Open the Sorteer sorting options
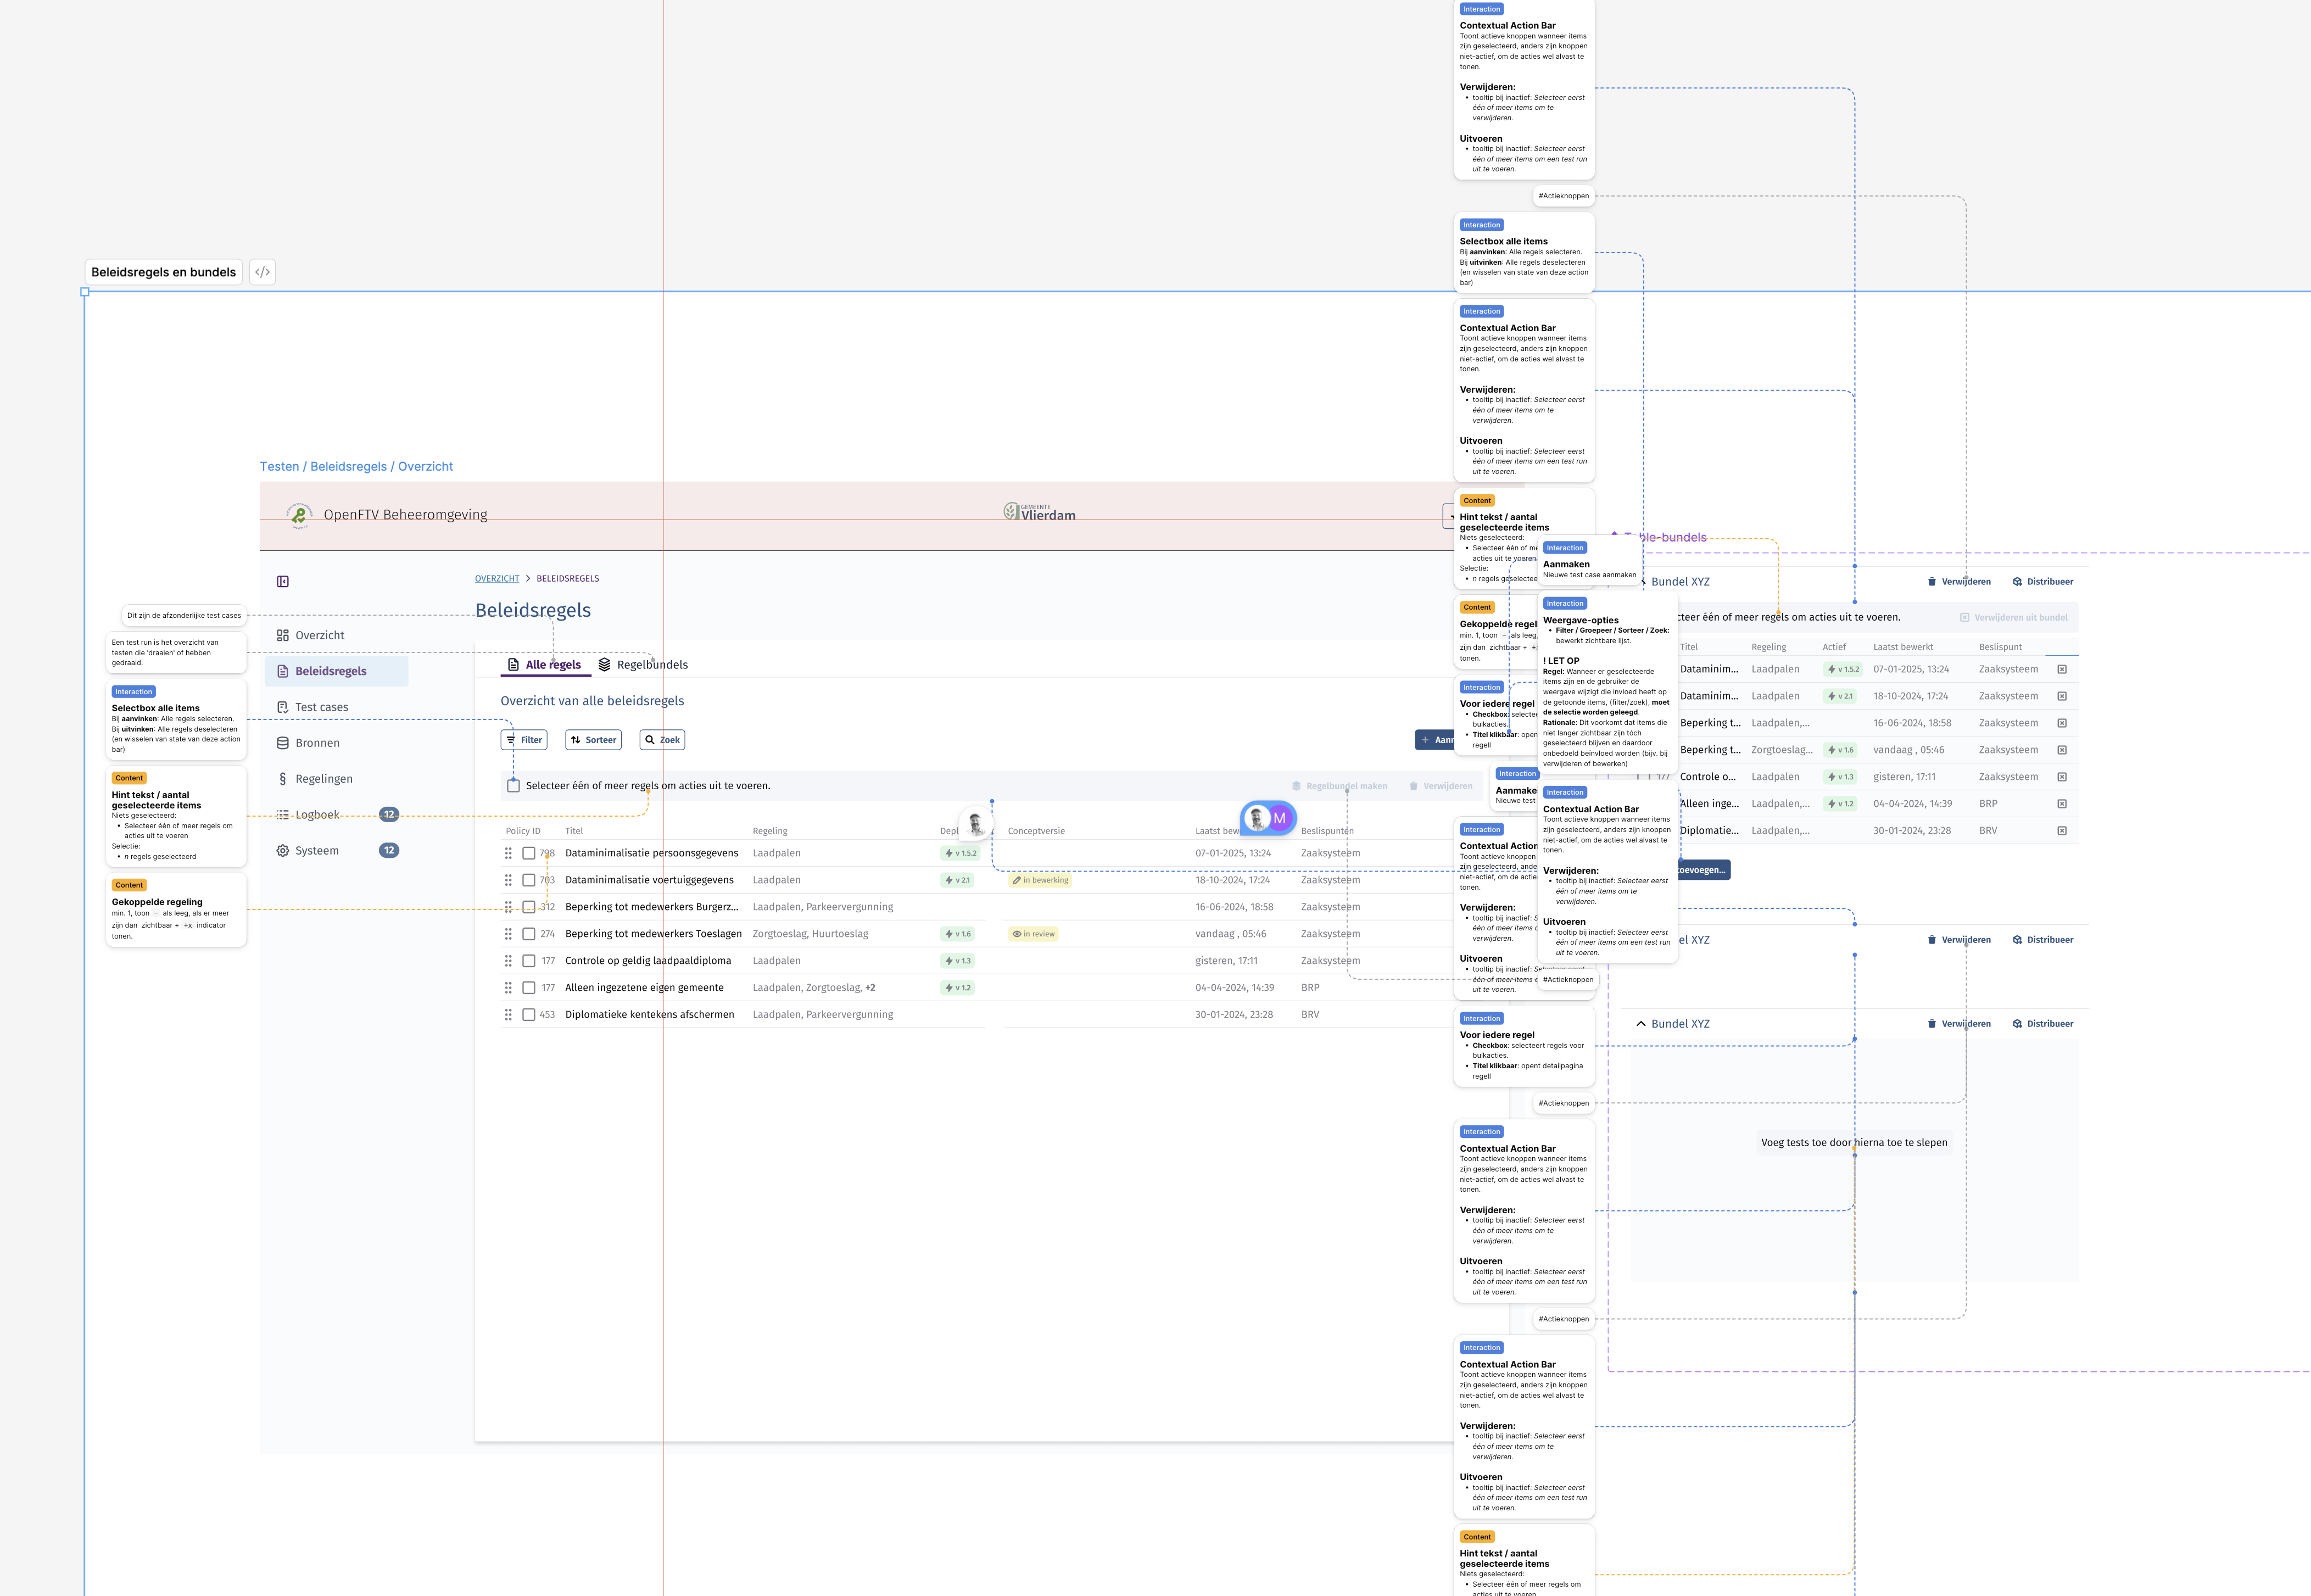2311x1596 pixels. point(593,740)
